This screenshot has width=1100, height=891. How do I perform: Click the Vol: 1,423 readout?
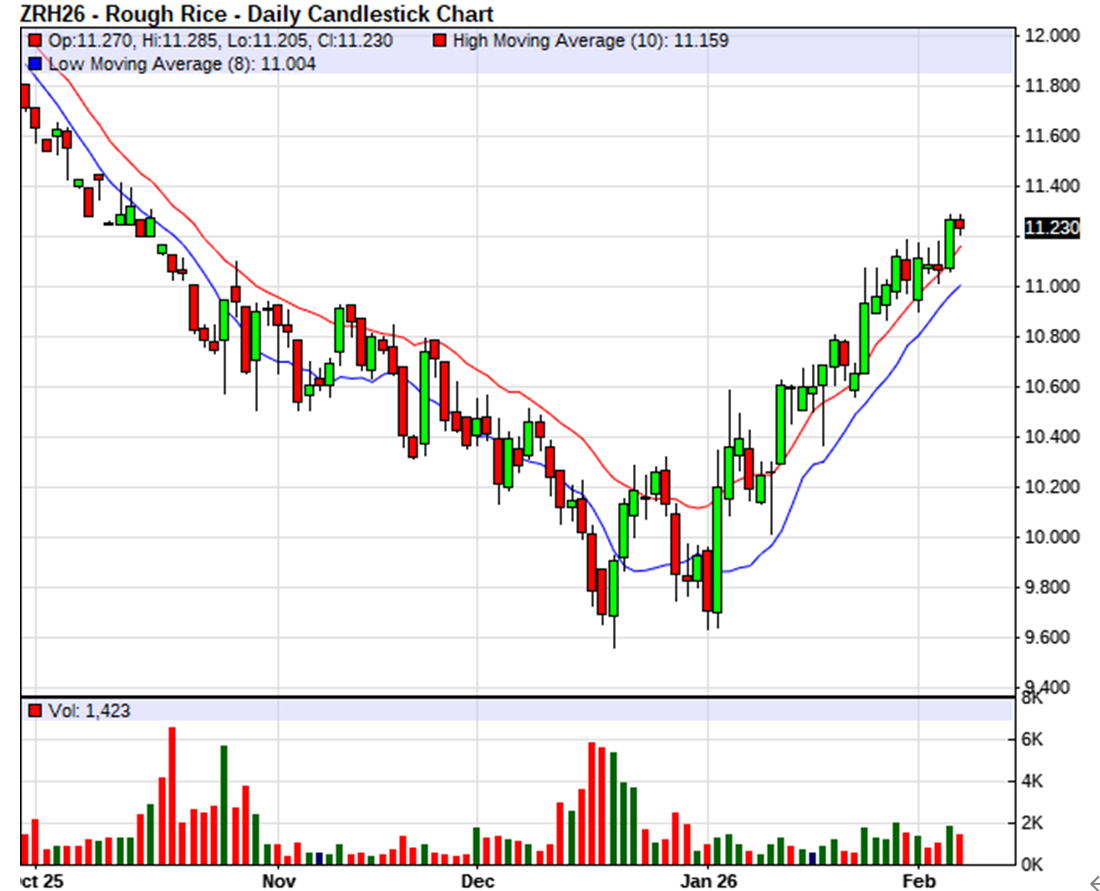coord(89,711)
